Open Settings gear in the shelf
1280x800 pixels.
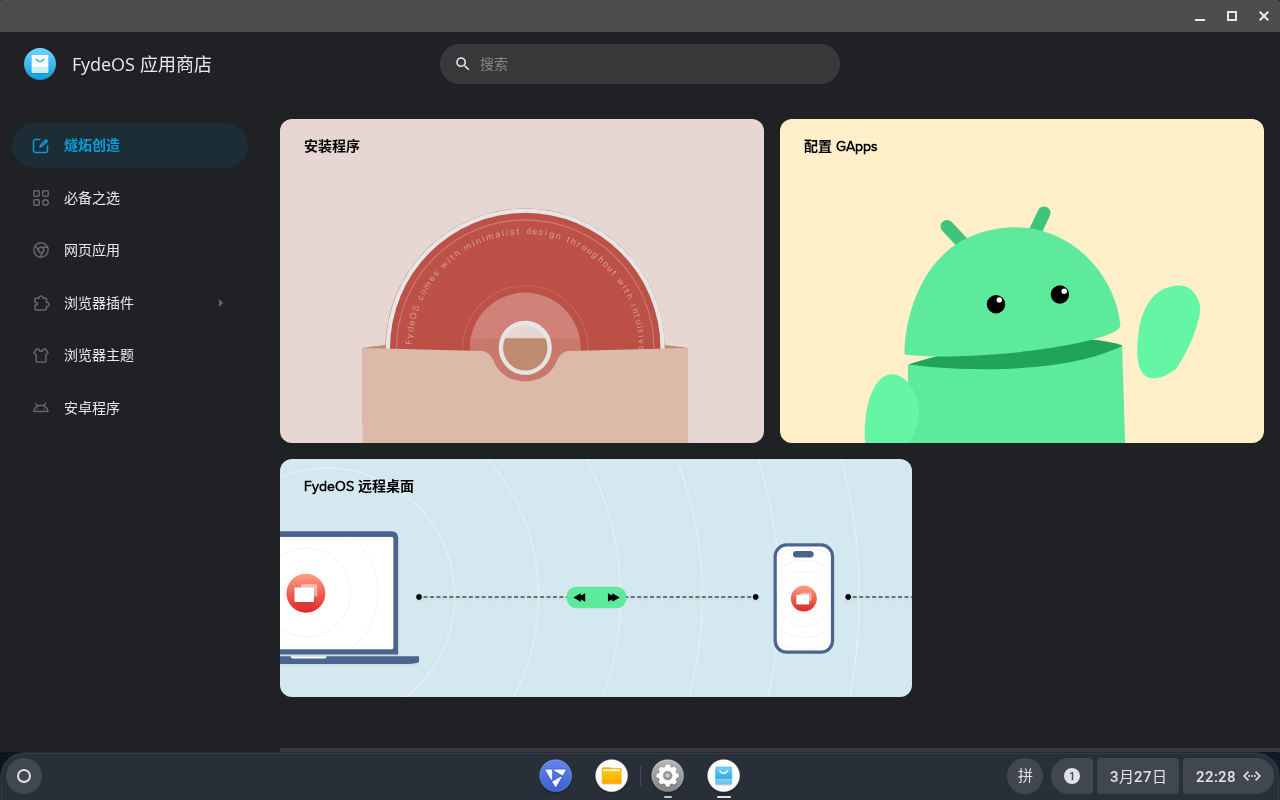[667, 775]
